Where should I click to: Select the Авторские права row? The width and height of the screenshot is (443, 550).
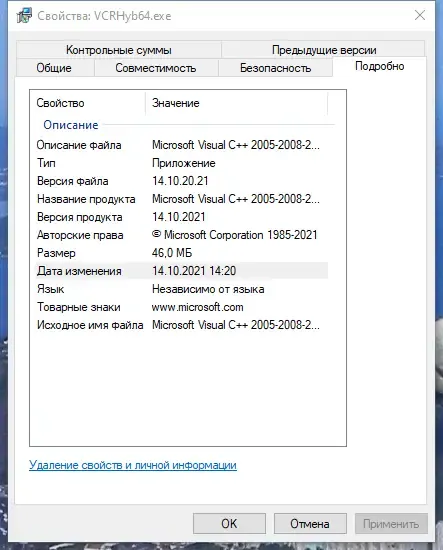182,235
